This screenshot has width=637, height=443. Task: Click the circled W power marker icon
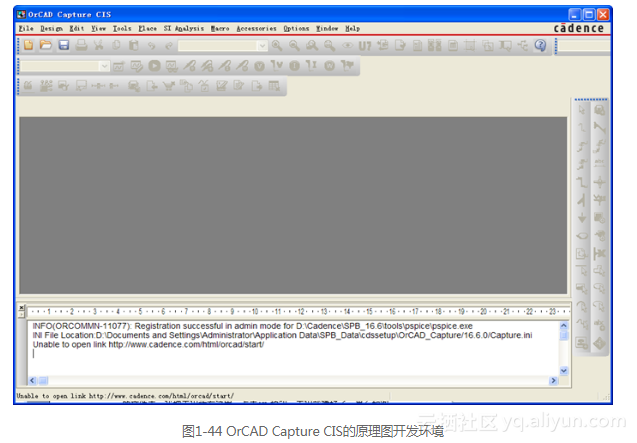329,66
